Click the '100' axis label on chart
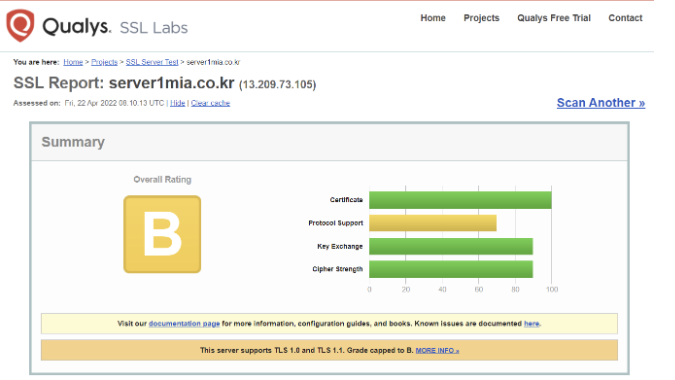The width and height of the screenshot is (675, 380). coord(552,289)
